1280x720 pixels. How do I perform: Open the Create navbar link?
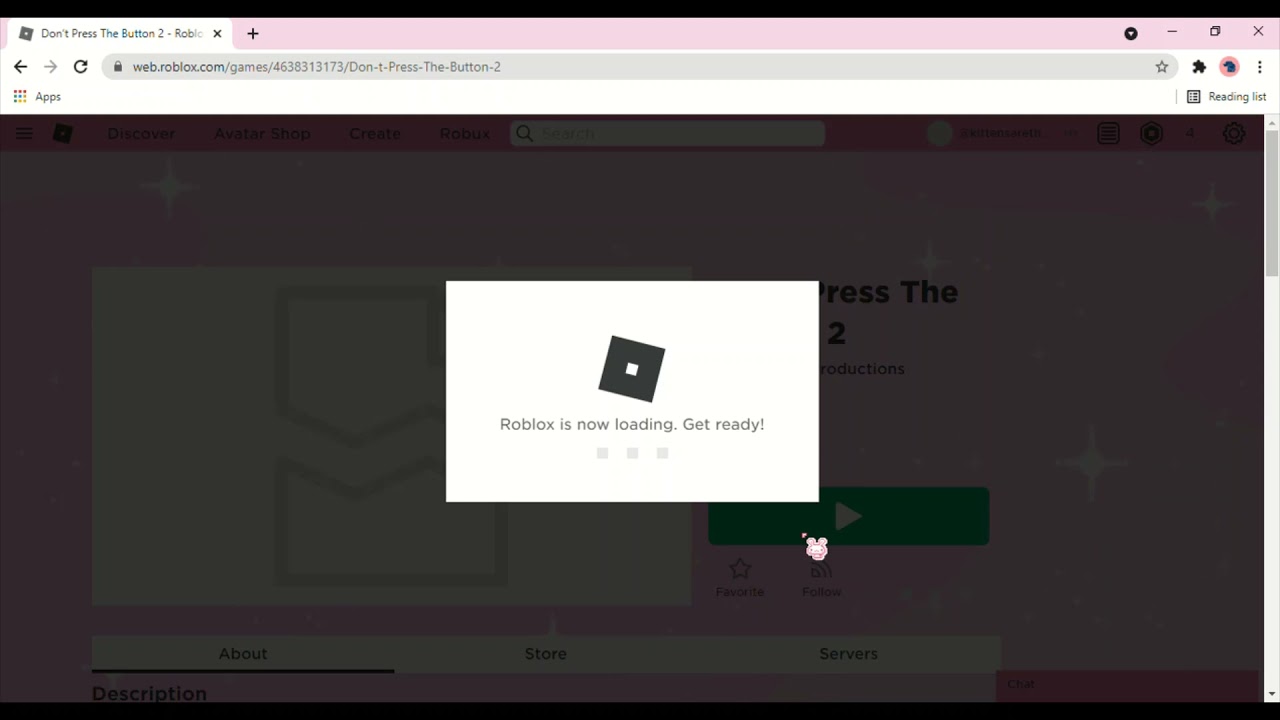[375, 133]
